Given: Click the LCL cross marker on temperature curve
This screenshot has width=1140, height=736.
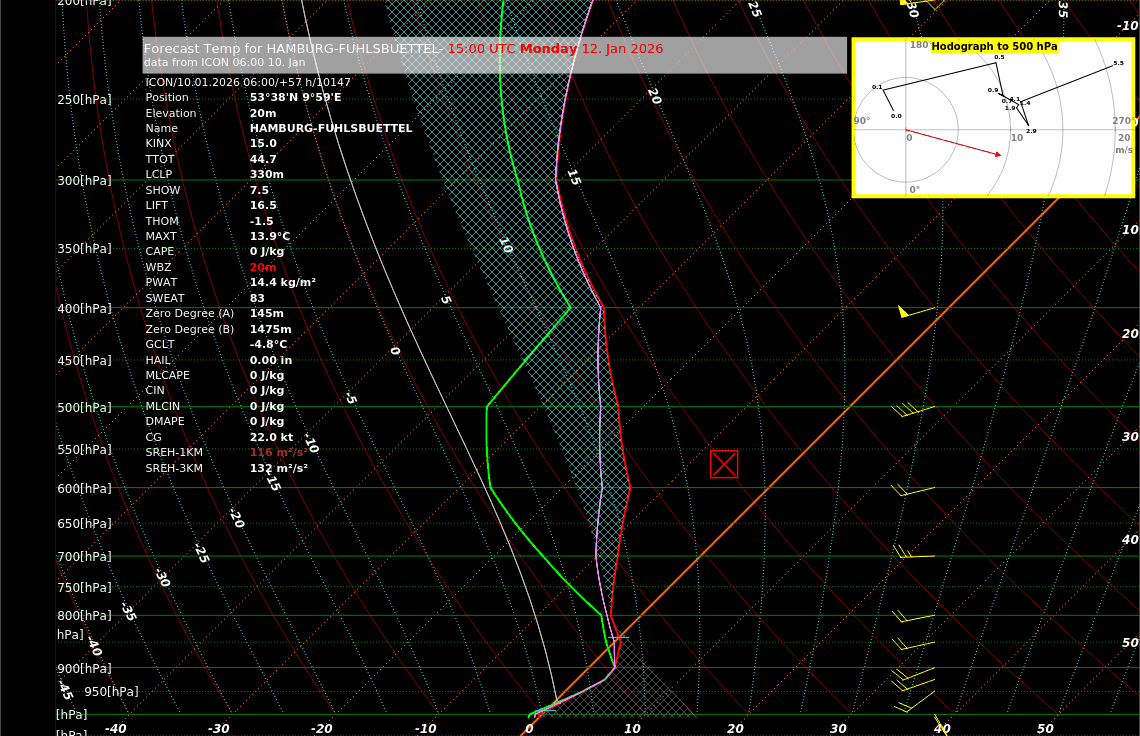Looking at the screenshot, I should tap(619, 637).
